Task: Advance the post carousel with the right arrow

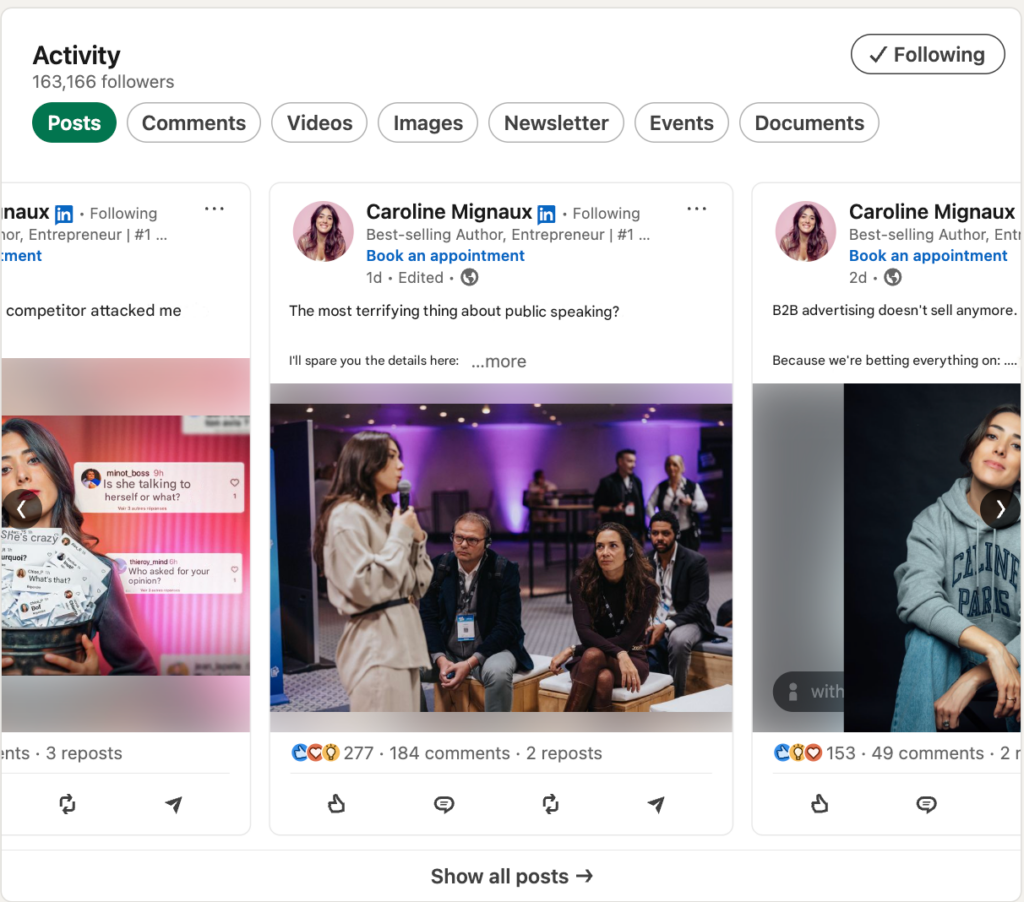Action: 1000,509
